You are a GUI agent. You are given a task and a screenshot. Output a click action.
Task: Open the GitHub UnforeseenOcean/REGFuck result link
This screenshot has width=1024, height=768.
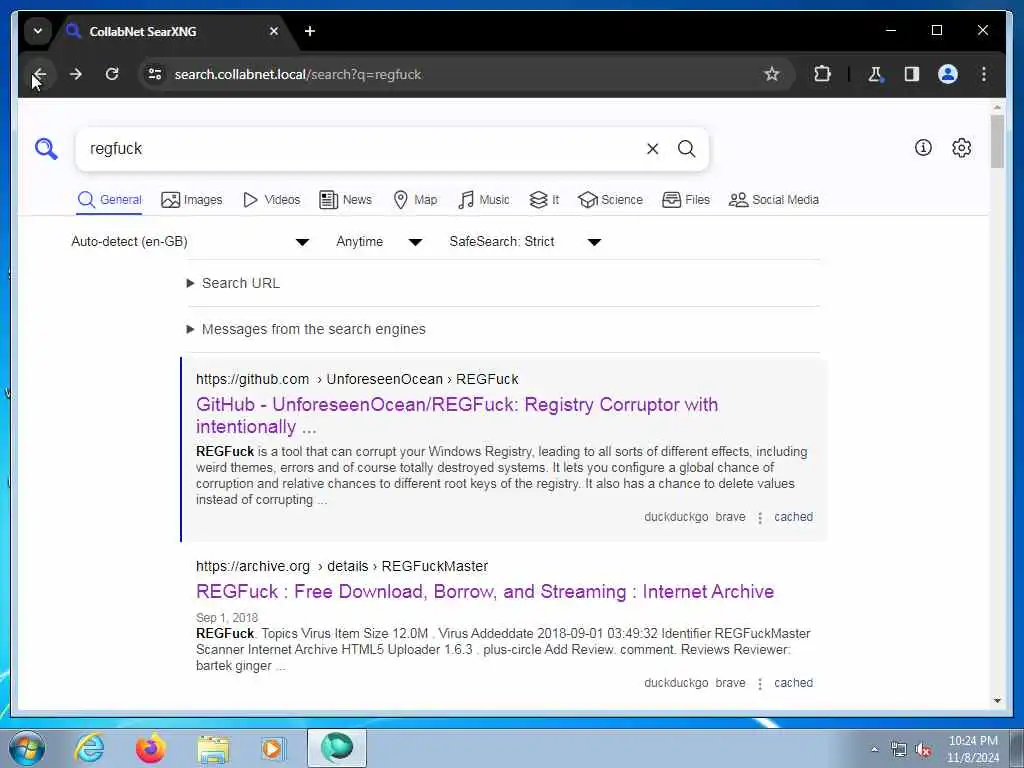[x=456, y=415]
